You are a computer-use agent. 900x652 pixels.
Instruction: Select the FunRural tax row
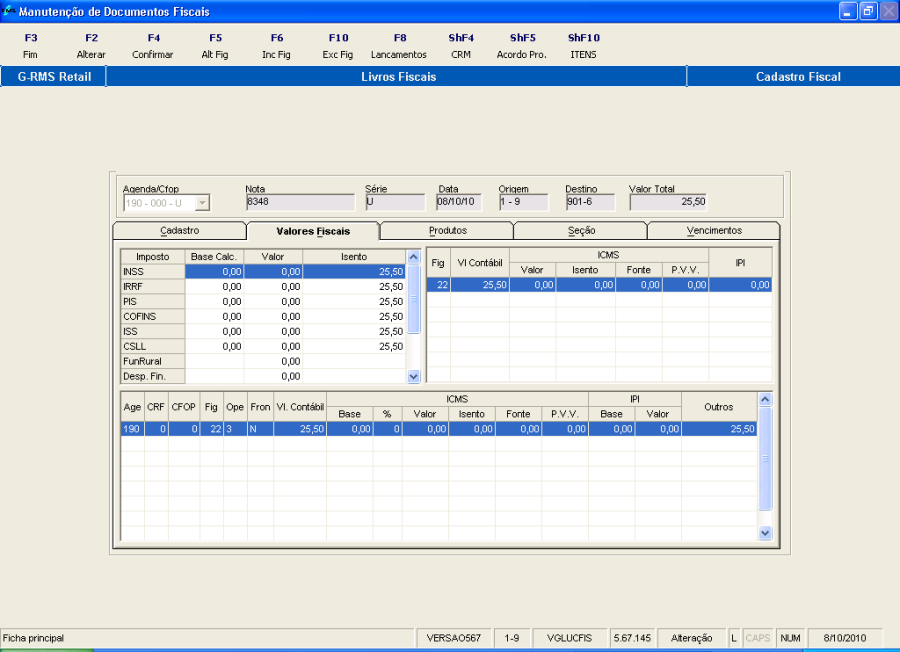[263, 361]
